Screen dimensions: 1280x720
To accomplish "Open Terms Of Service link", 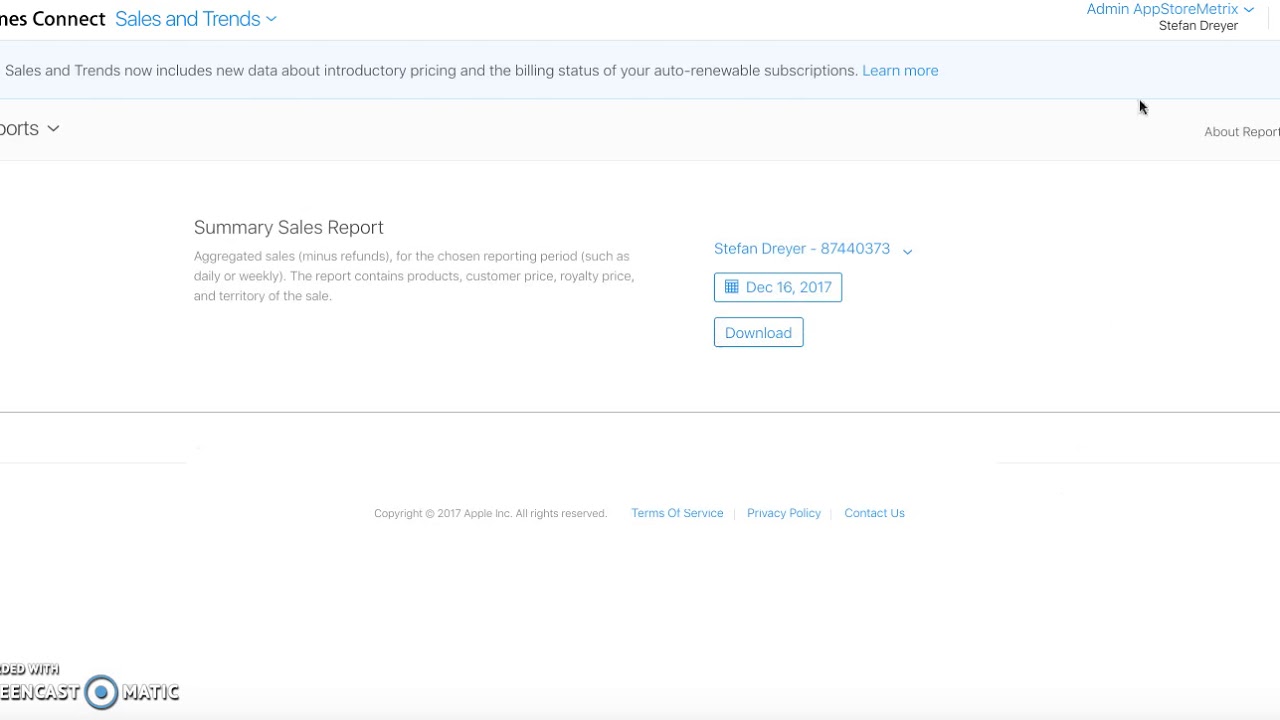I will [x=677, y=513].
